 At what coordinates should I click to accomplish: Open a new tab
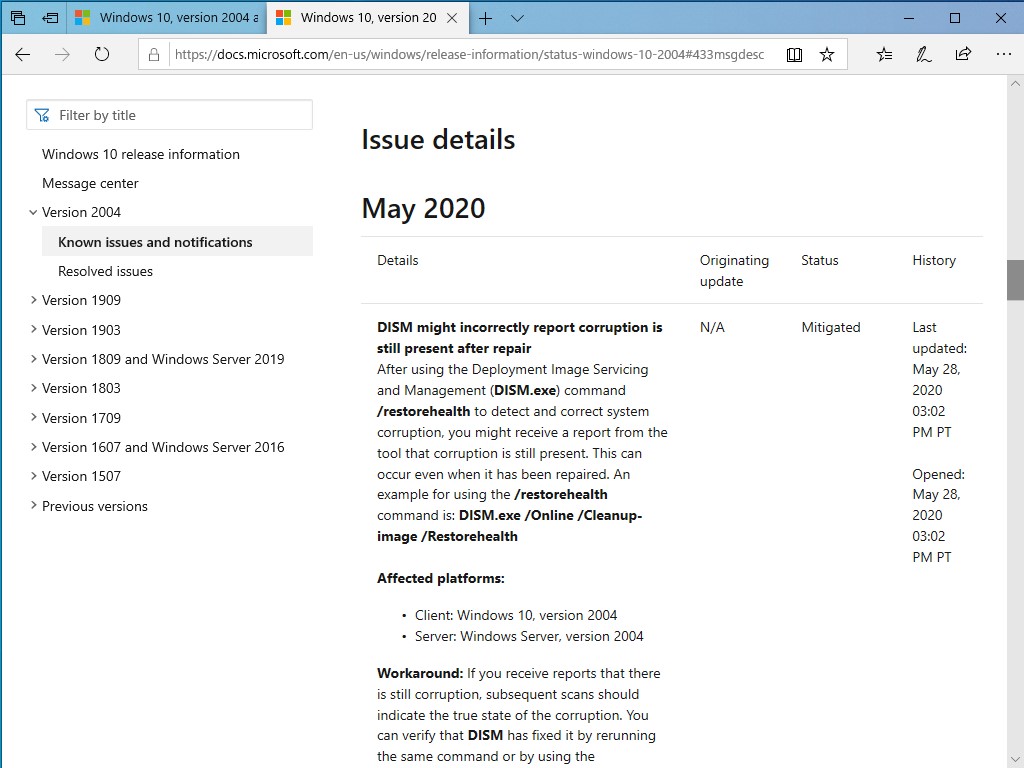486,18
